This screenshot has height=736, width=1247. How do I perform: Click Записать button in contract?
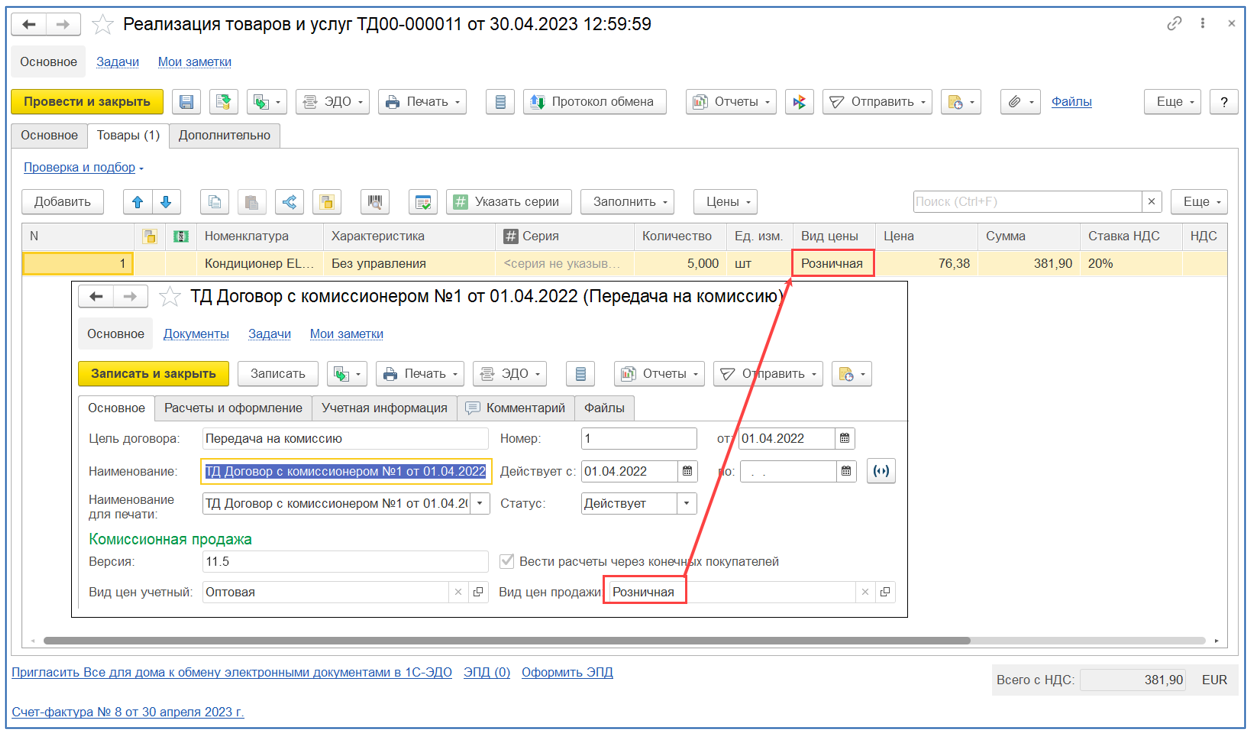278,374
